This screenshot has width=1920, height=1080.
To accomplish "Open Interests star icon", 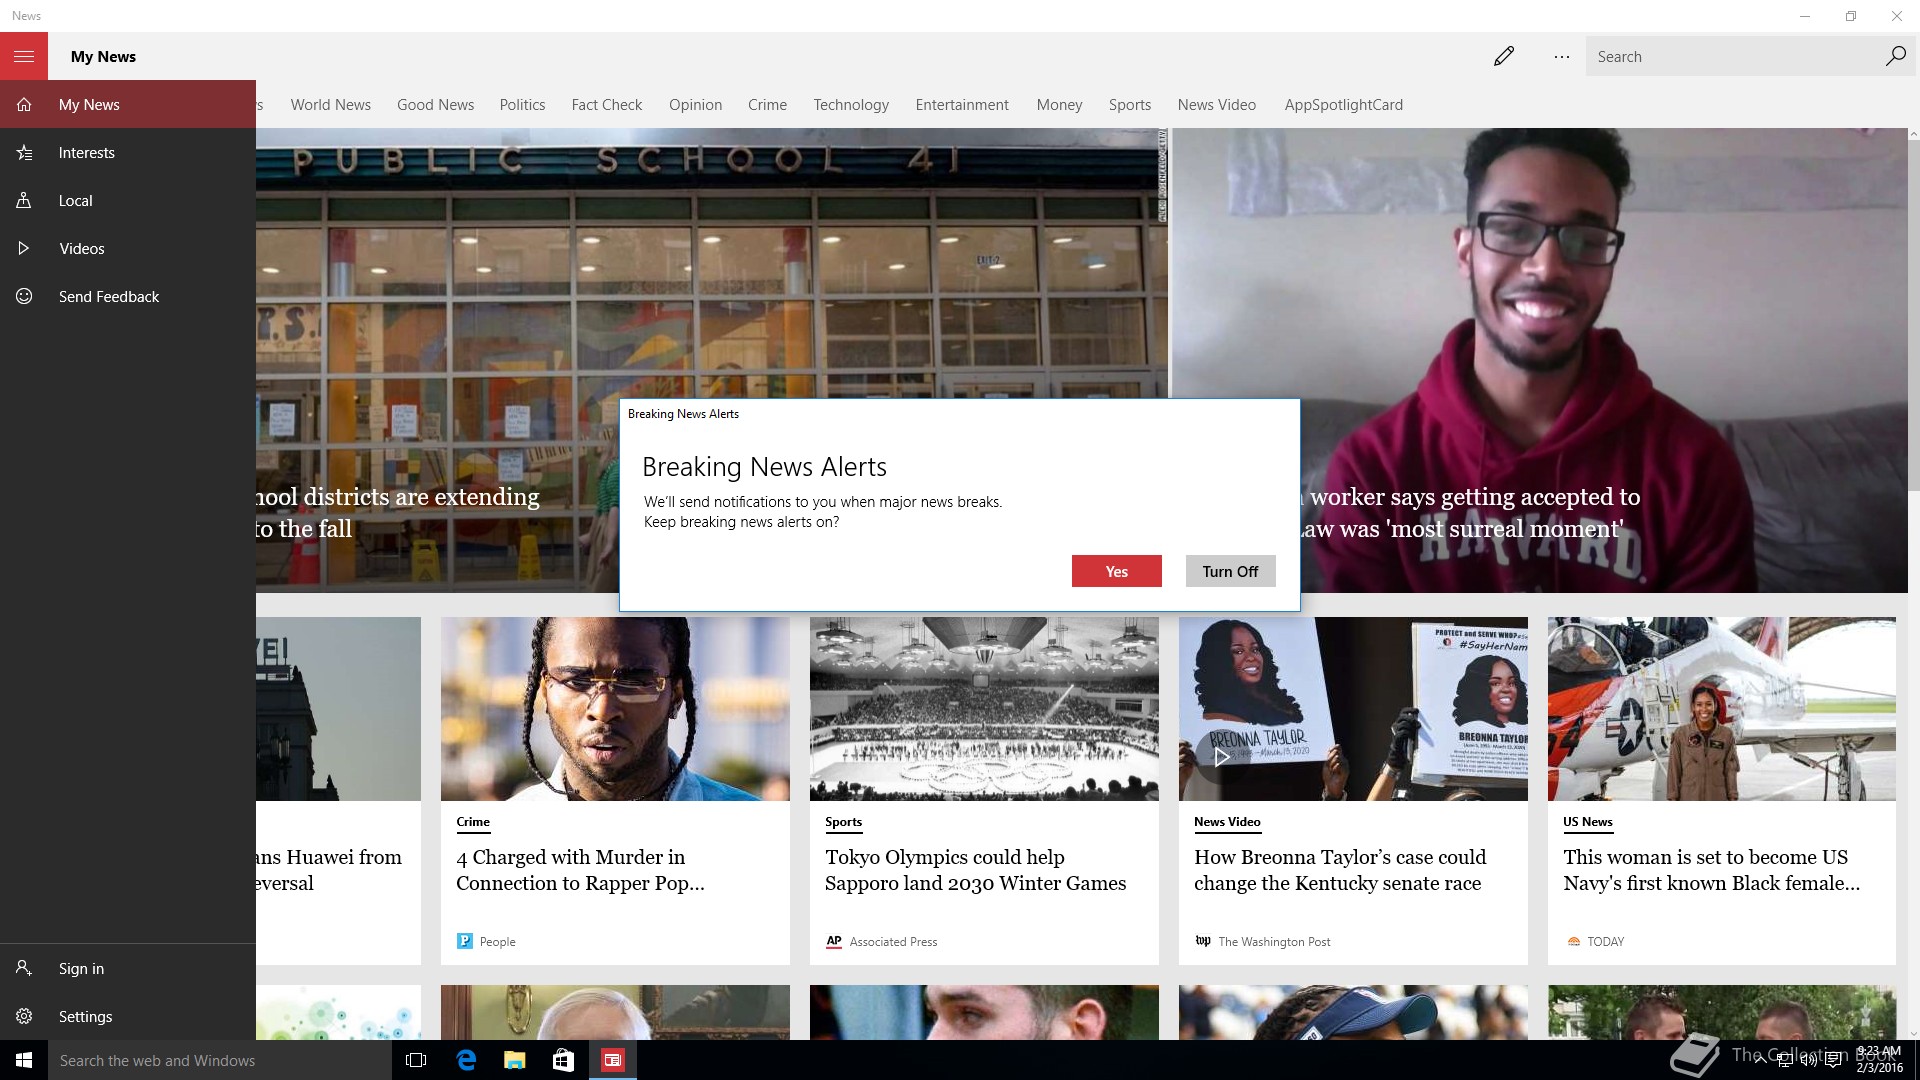I will (24, 152).
